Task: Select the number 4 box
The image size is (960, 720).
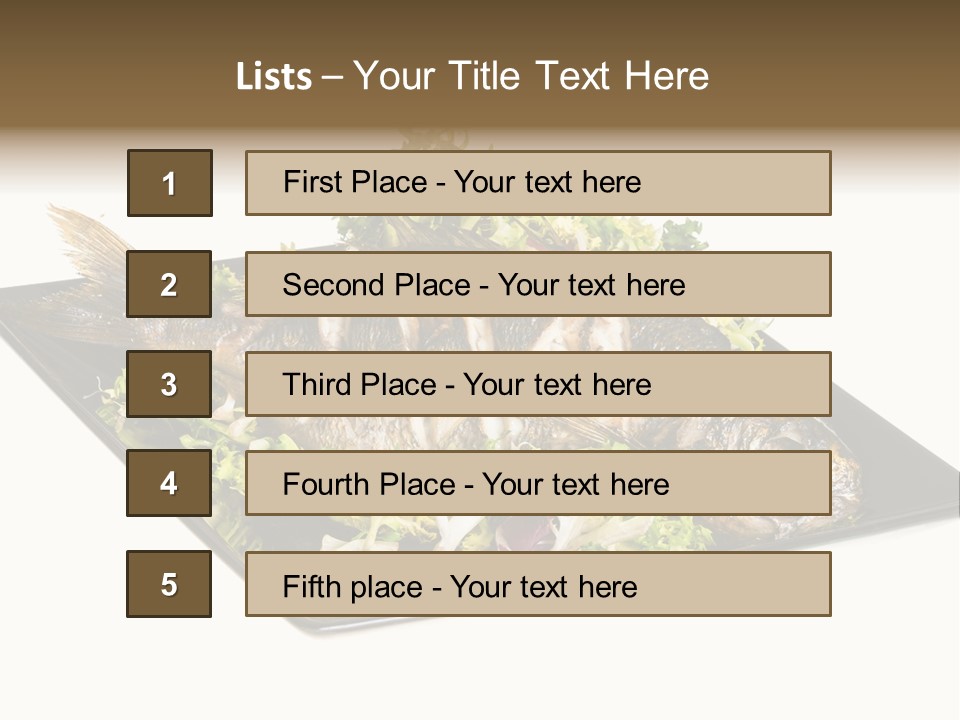Action: (169, 483)
